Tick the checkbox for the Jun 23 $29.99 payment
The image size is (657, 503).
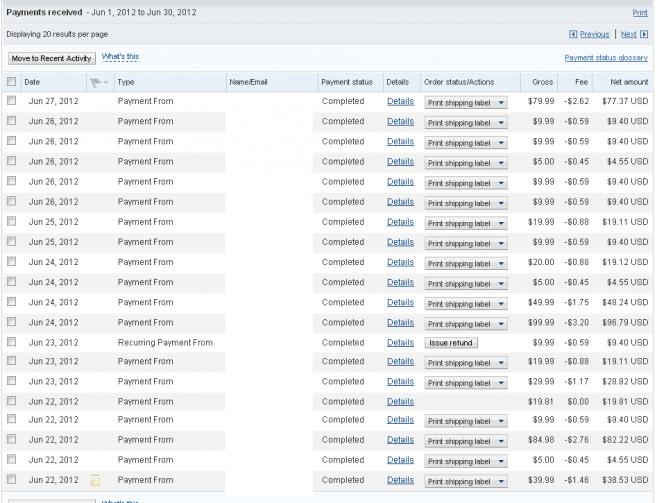[x=11, y=381]
